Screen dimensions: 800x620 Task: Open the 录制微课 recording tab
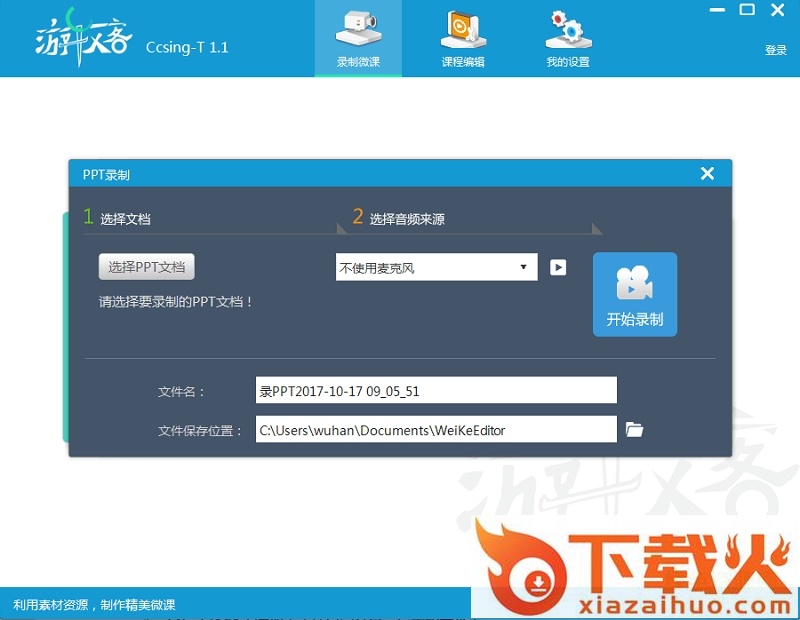click(x=358, y=40)
